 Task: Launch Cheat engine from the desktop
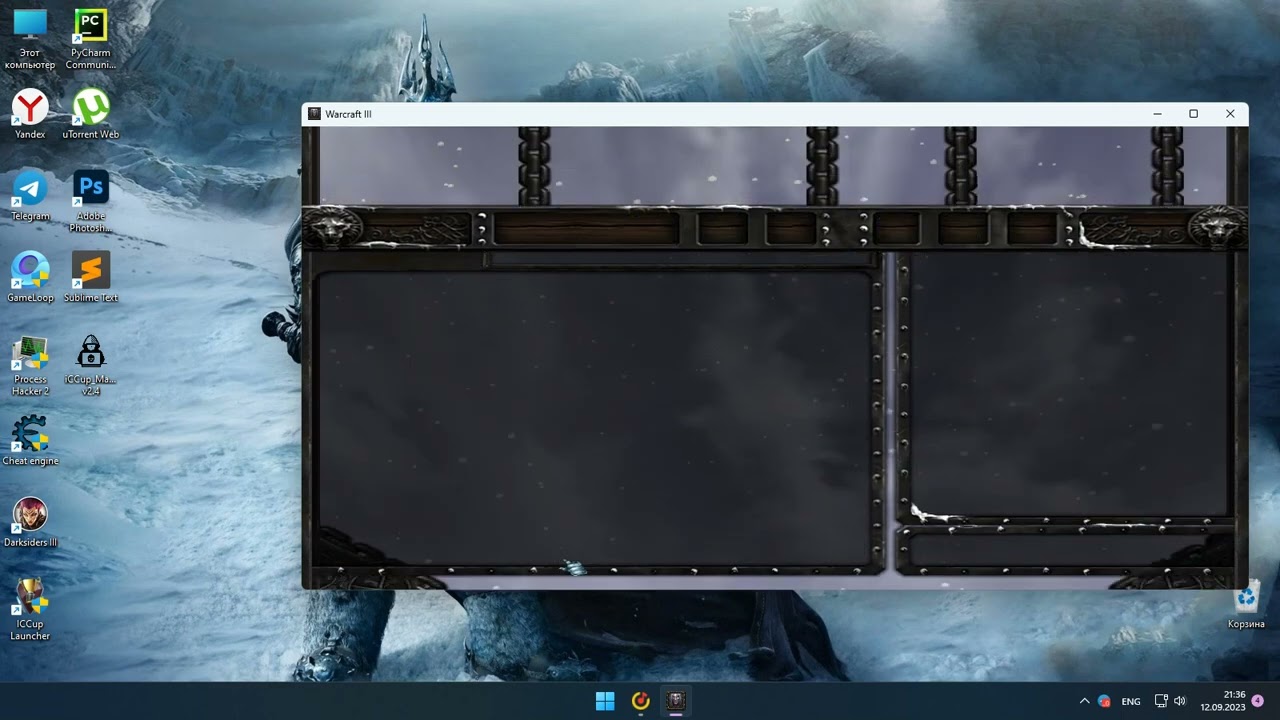30,441
